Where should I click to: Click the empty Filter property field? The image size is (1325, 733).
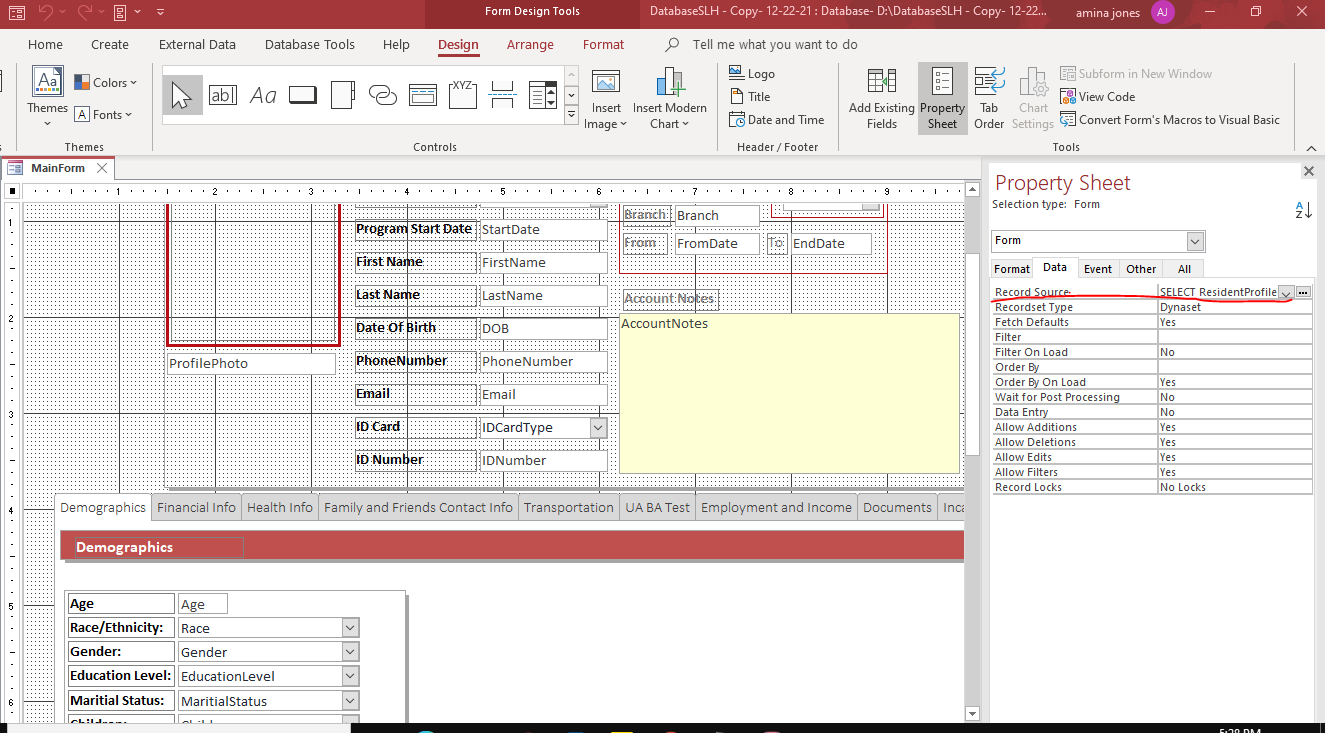[1235, 337]
